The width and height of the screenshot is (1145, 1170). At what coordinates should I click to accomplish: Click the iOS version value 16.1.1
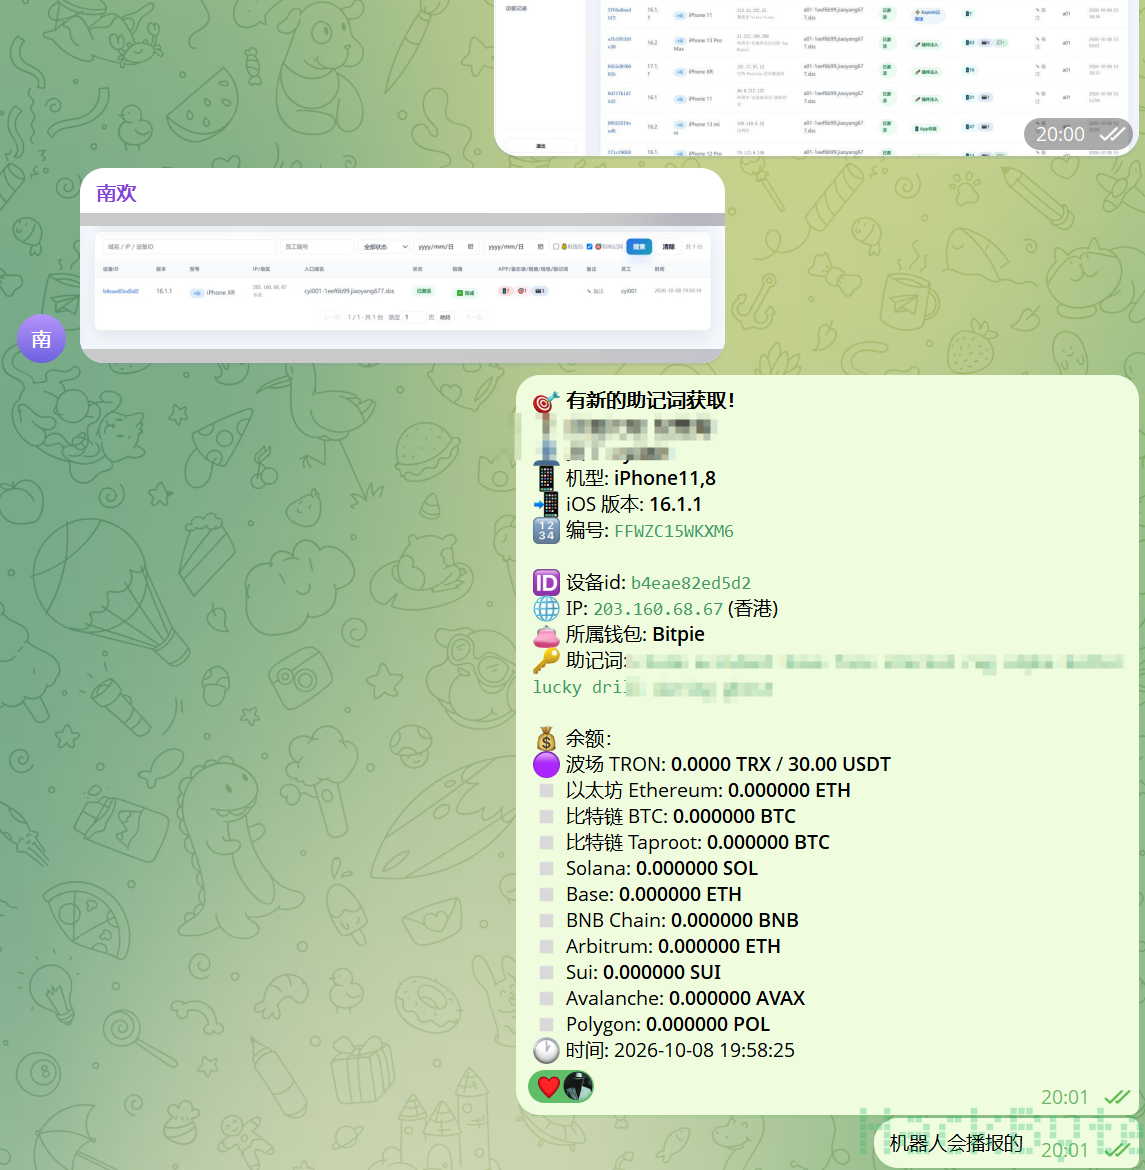676,504
